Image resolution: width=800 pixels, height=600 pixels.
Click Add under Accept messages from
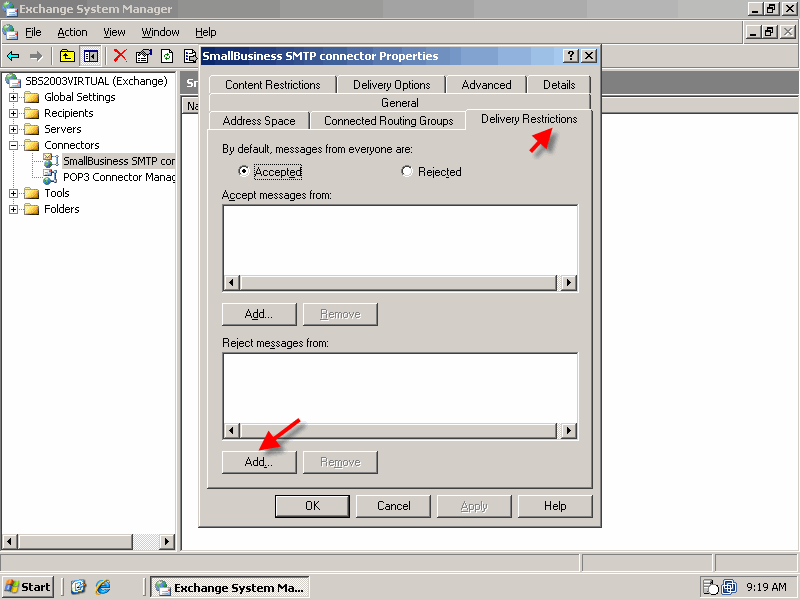click(259, 314)
